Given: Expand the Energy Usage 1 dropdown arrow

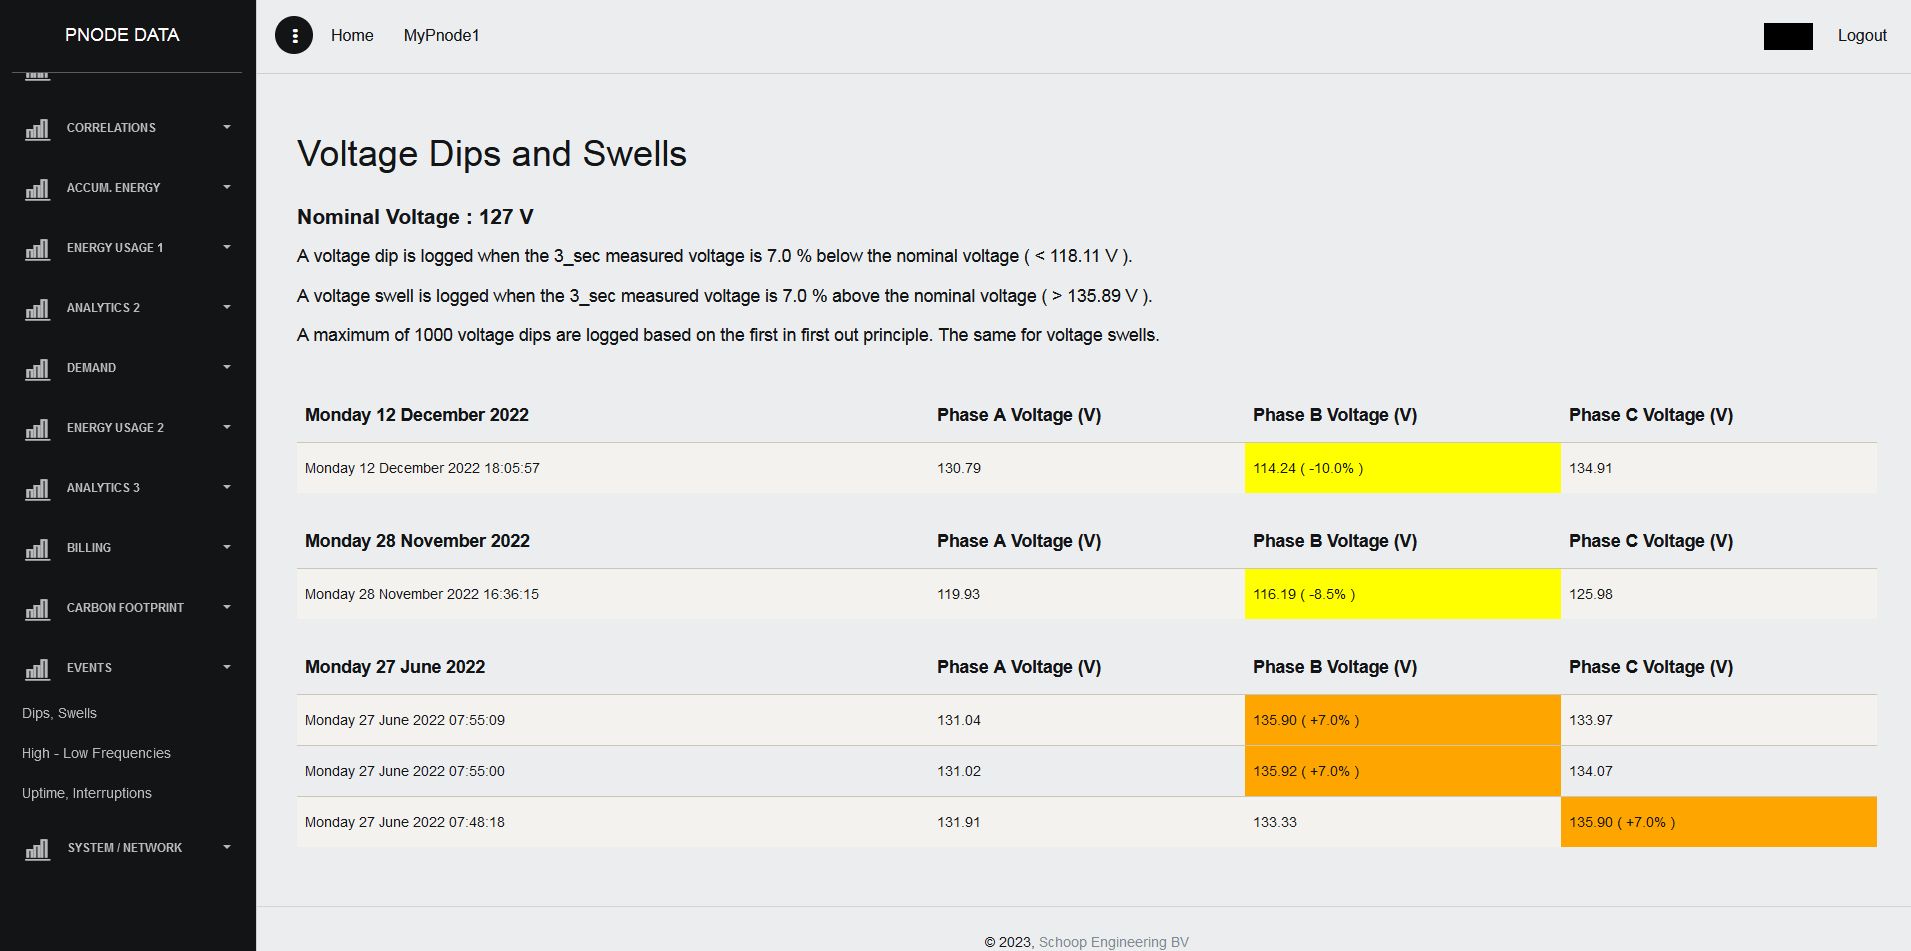Looking at the screenshot, I should (227, 247).
